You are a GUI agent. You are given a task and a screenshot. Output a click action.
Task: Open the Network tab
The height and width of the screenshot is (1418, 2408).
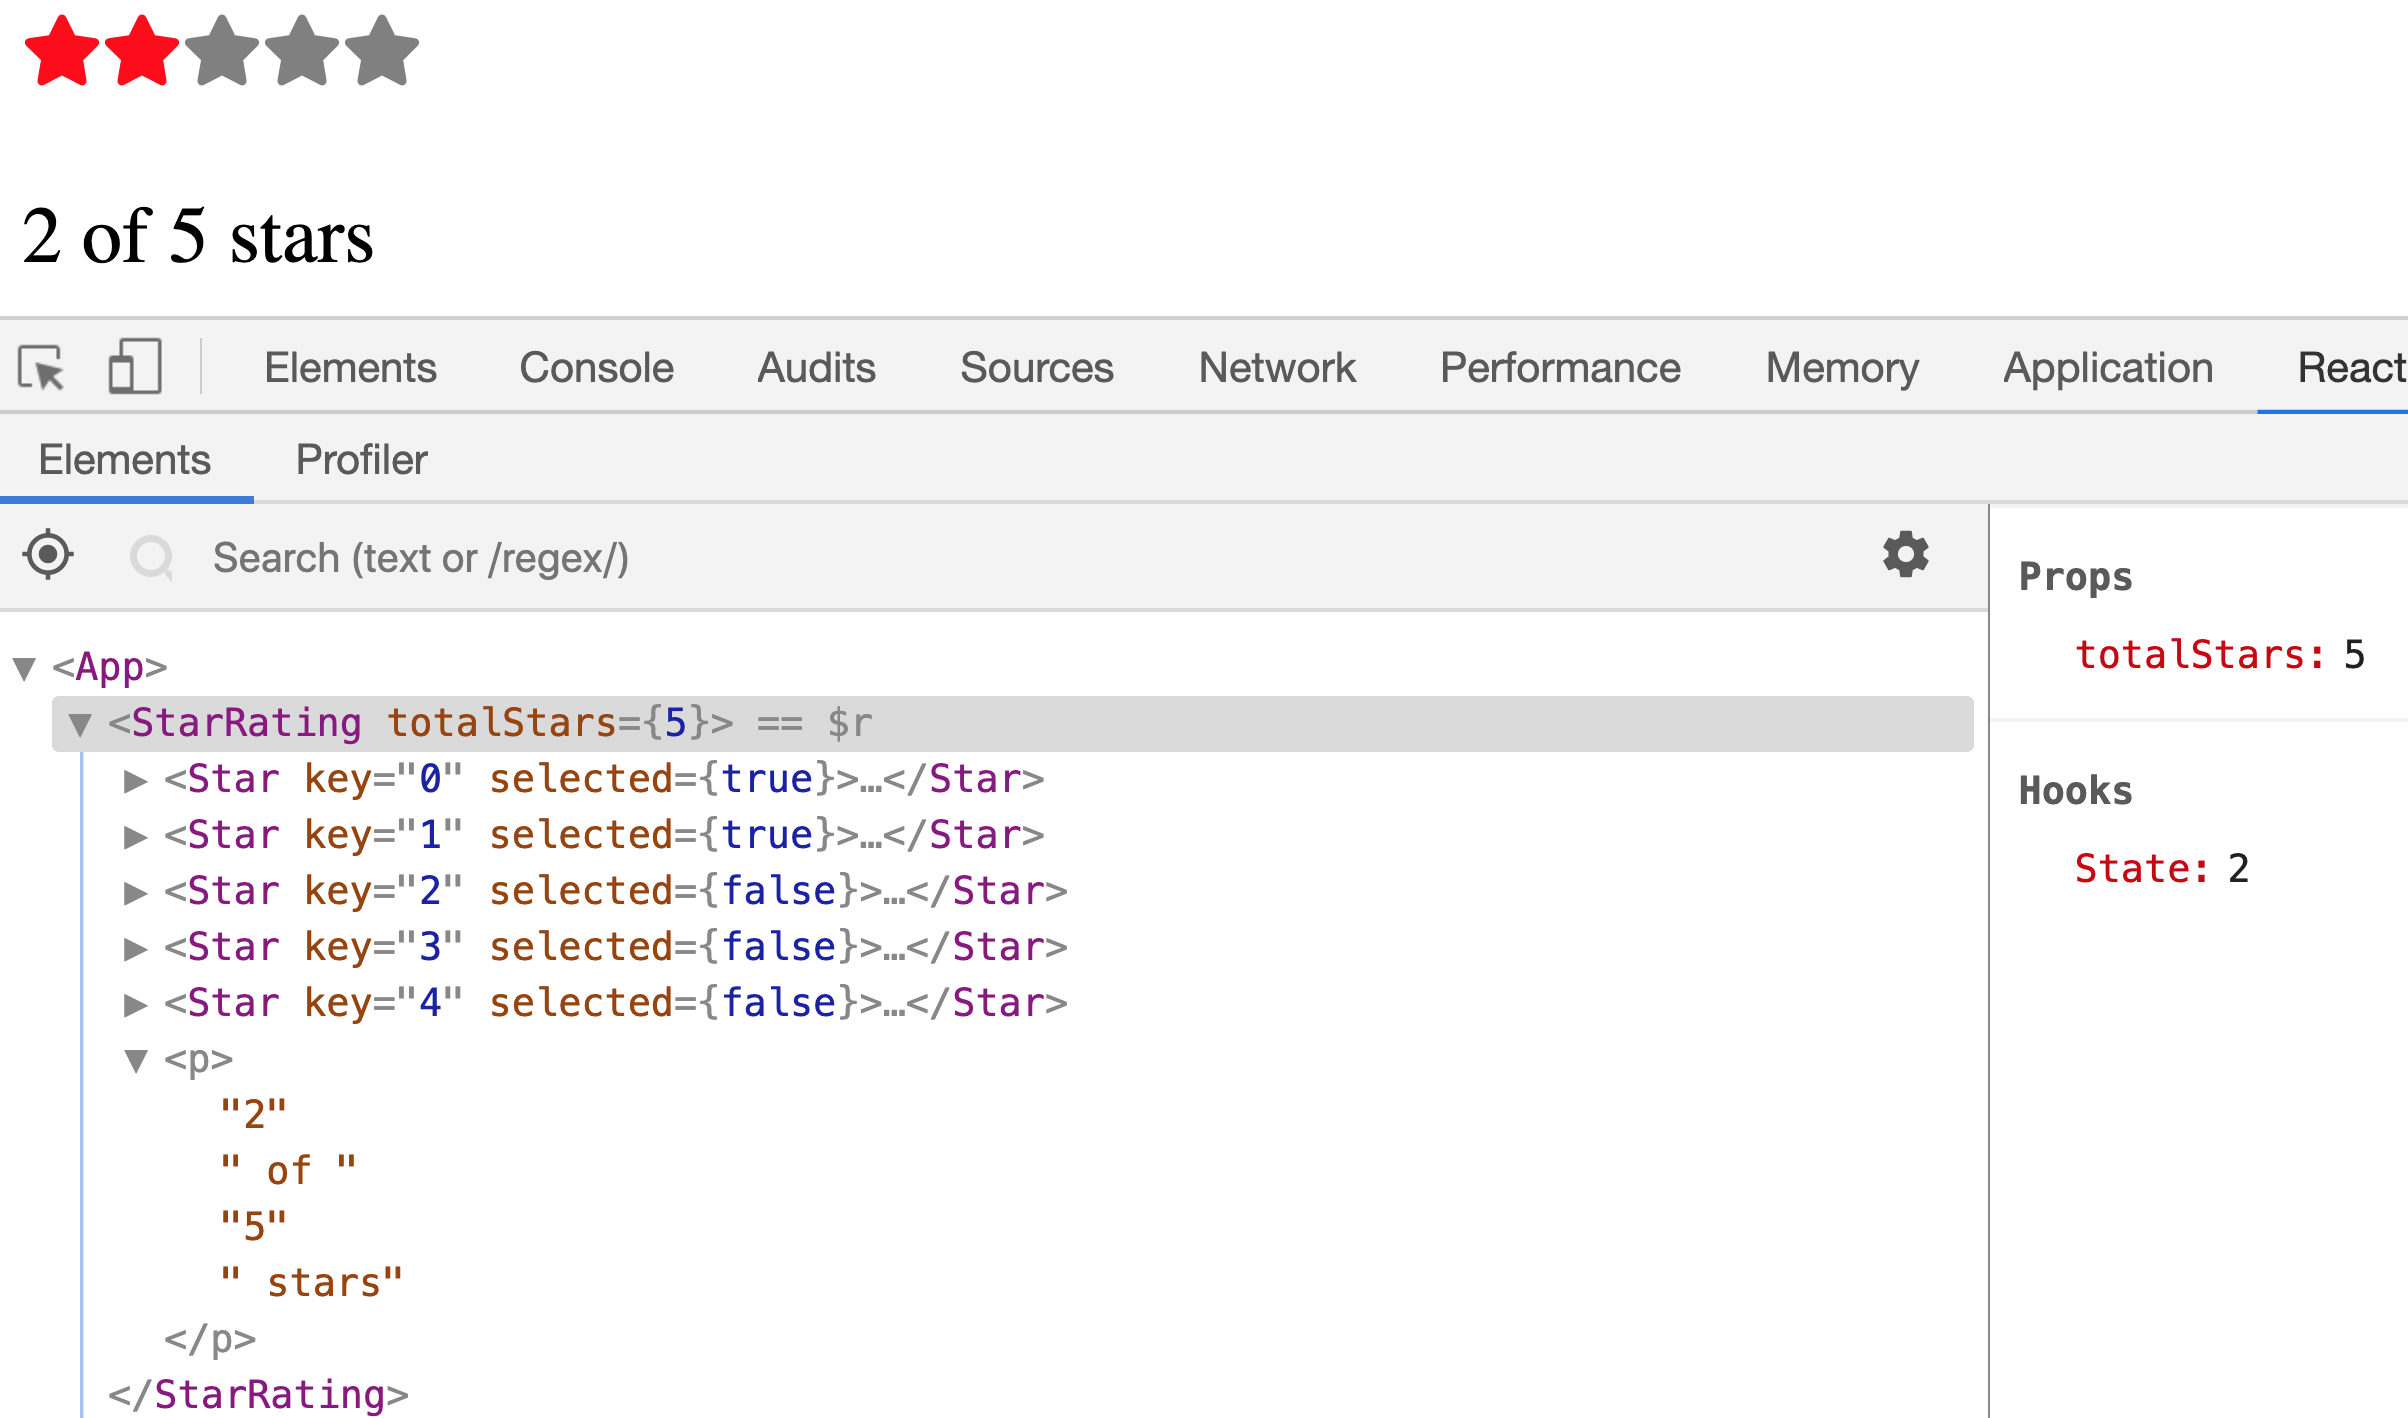(1276, 368)
